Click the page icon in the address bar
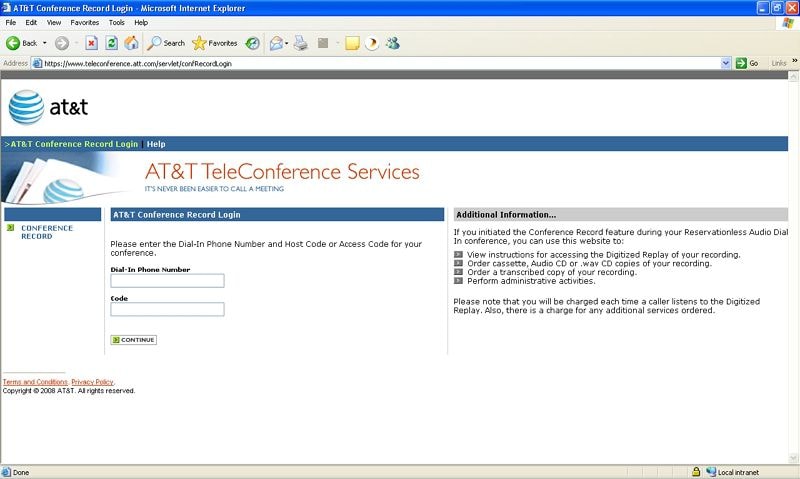Viewport: 800px width, 479px height. (37, 63)
